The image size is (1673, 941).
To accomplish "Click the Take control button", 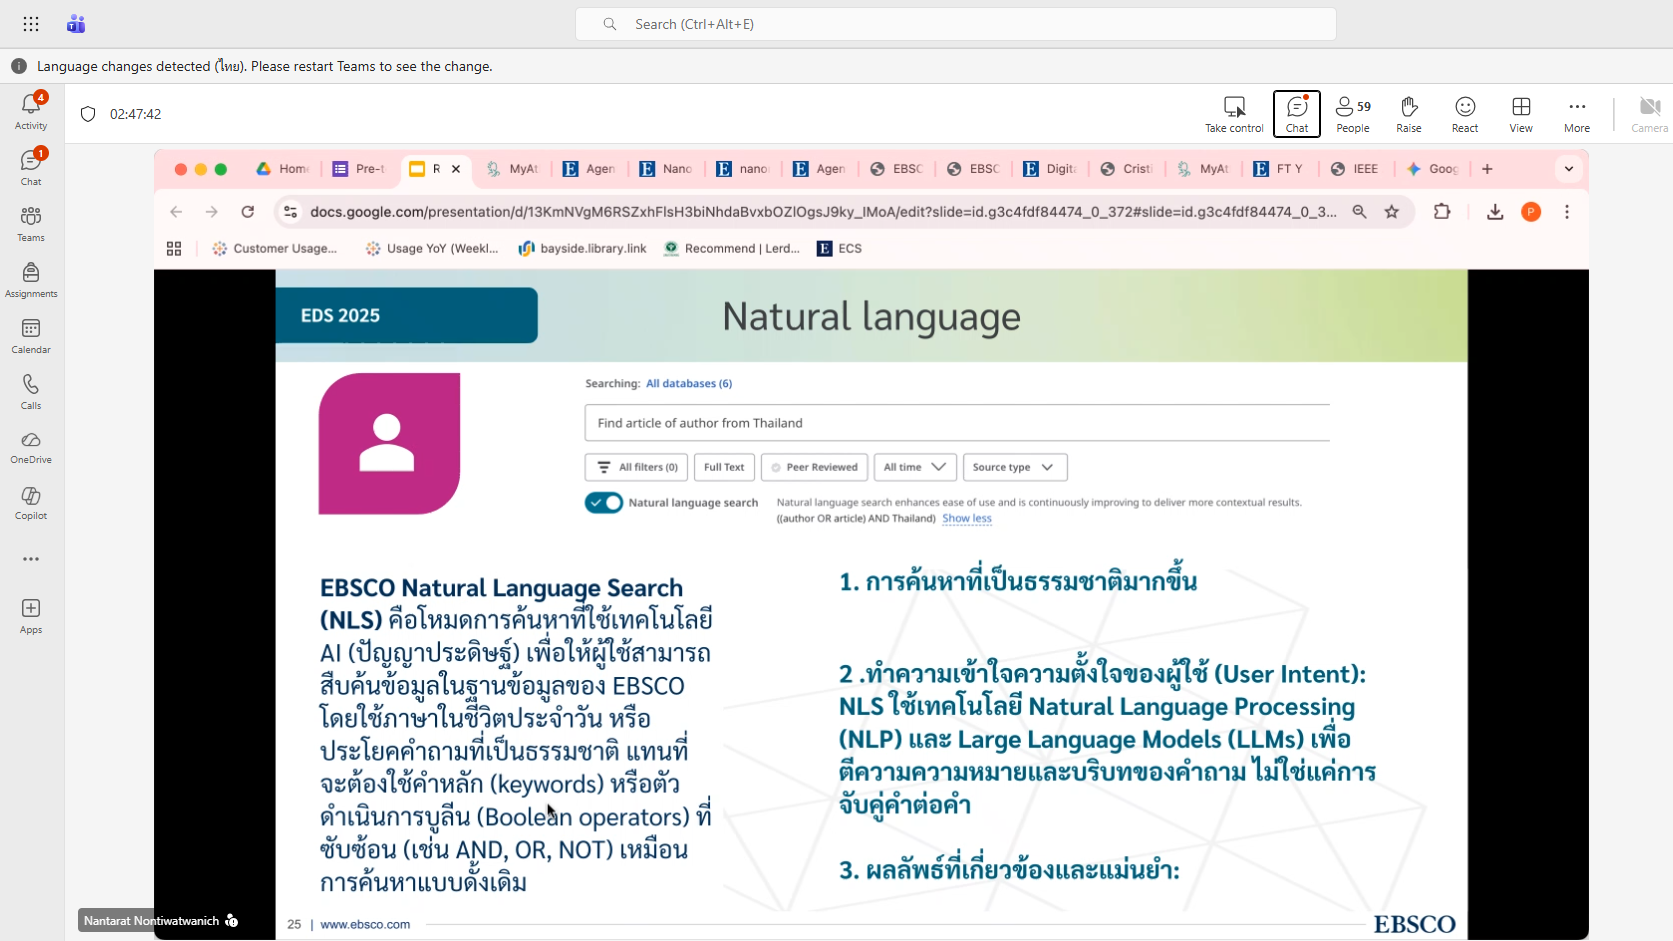I will [1234, 113].
